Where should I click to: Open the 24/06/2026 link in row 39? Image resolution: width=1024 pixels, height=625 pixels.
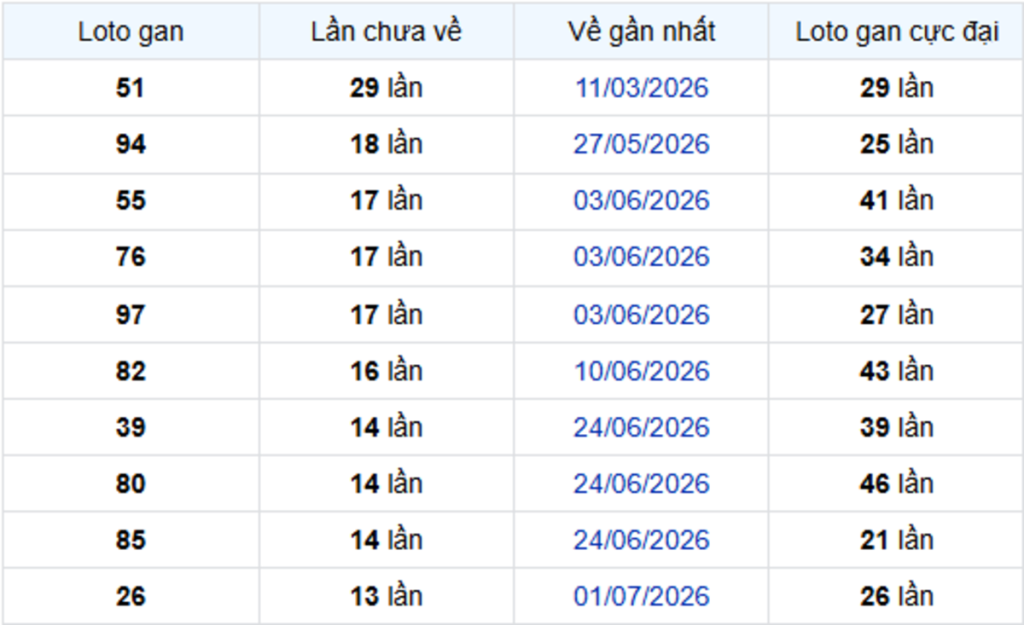pos(641,427)
